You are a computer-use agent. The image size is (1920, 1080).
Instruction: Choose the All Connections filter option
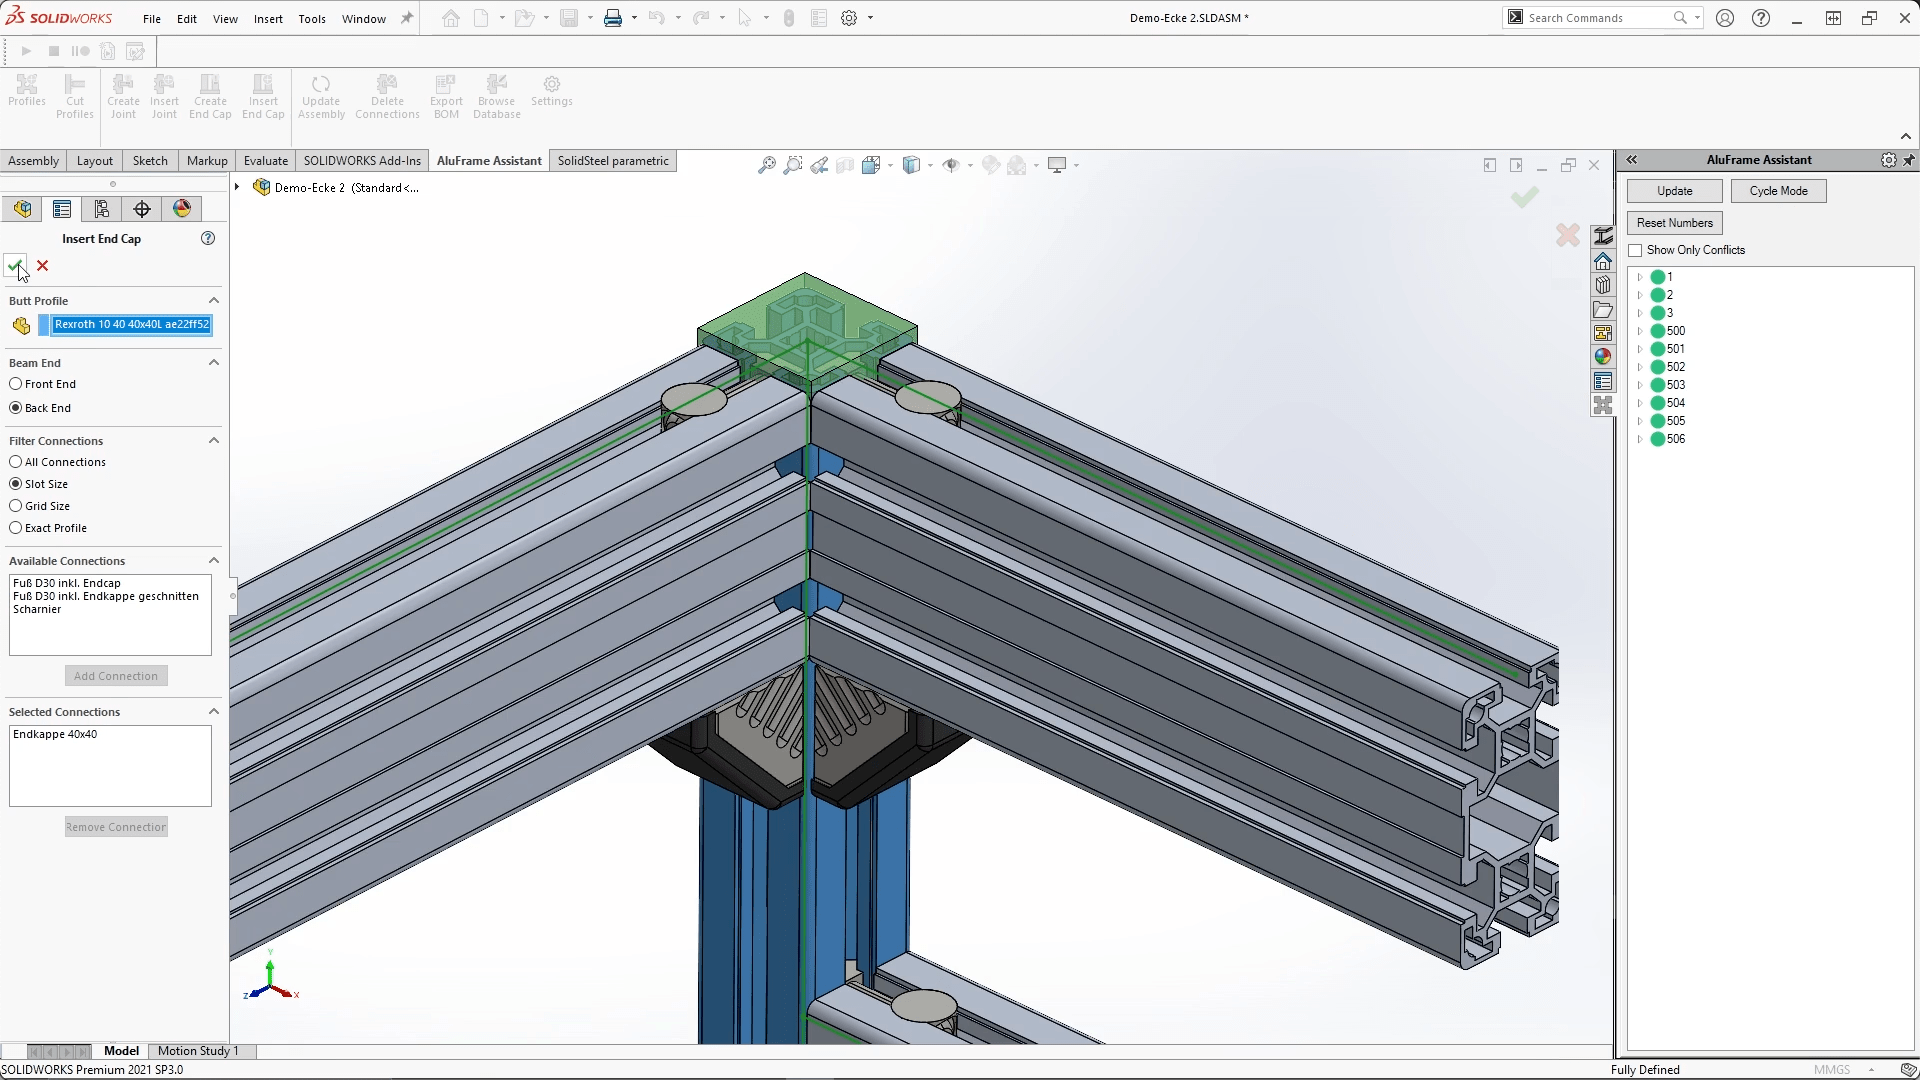pos(16,462)
